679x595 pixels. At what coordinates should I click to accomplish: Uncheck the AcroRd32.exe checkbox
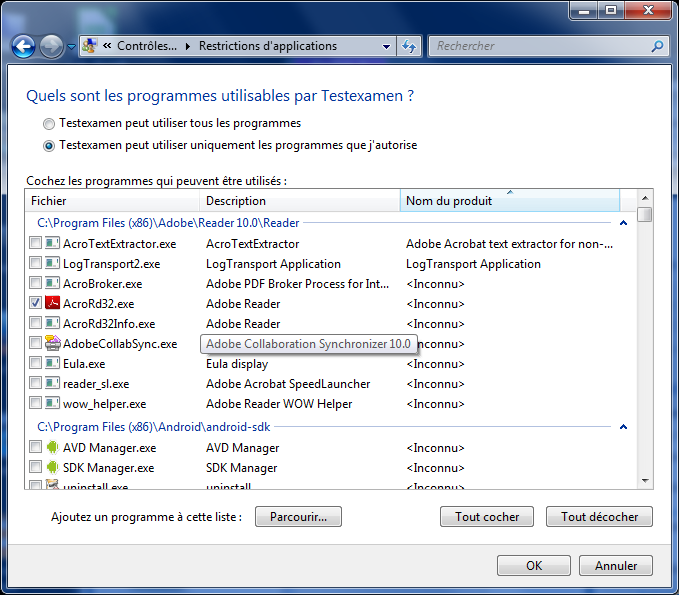click(36, 303)
